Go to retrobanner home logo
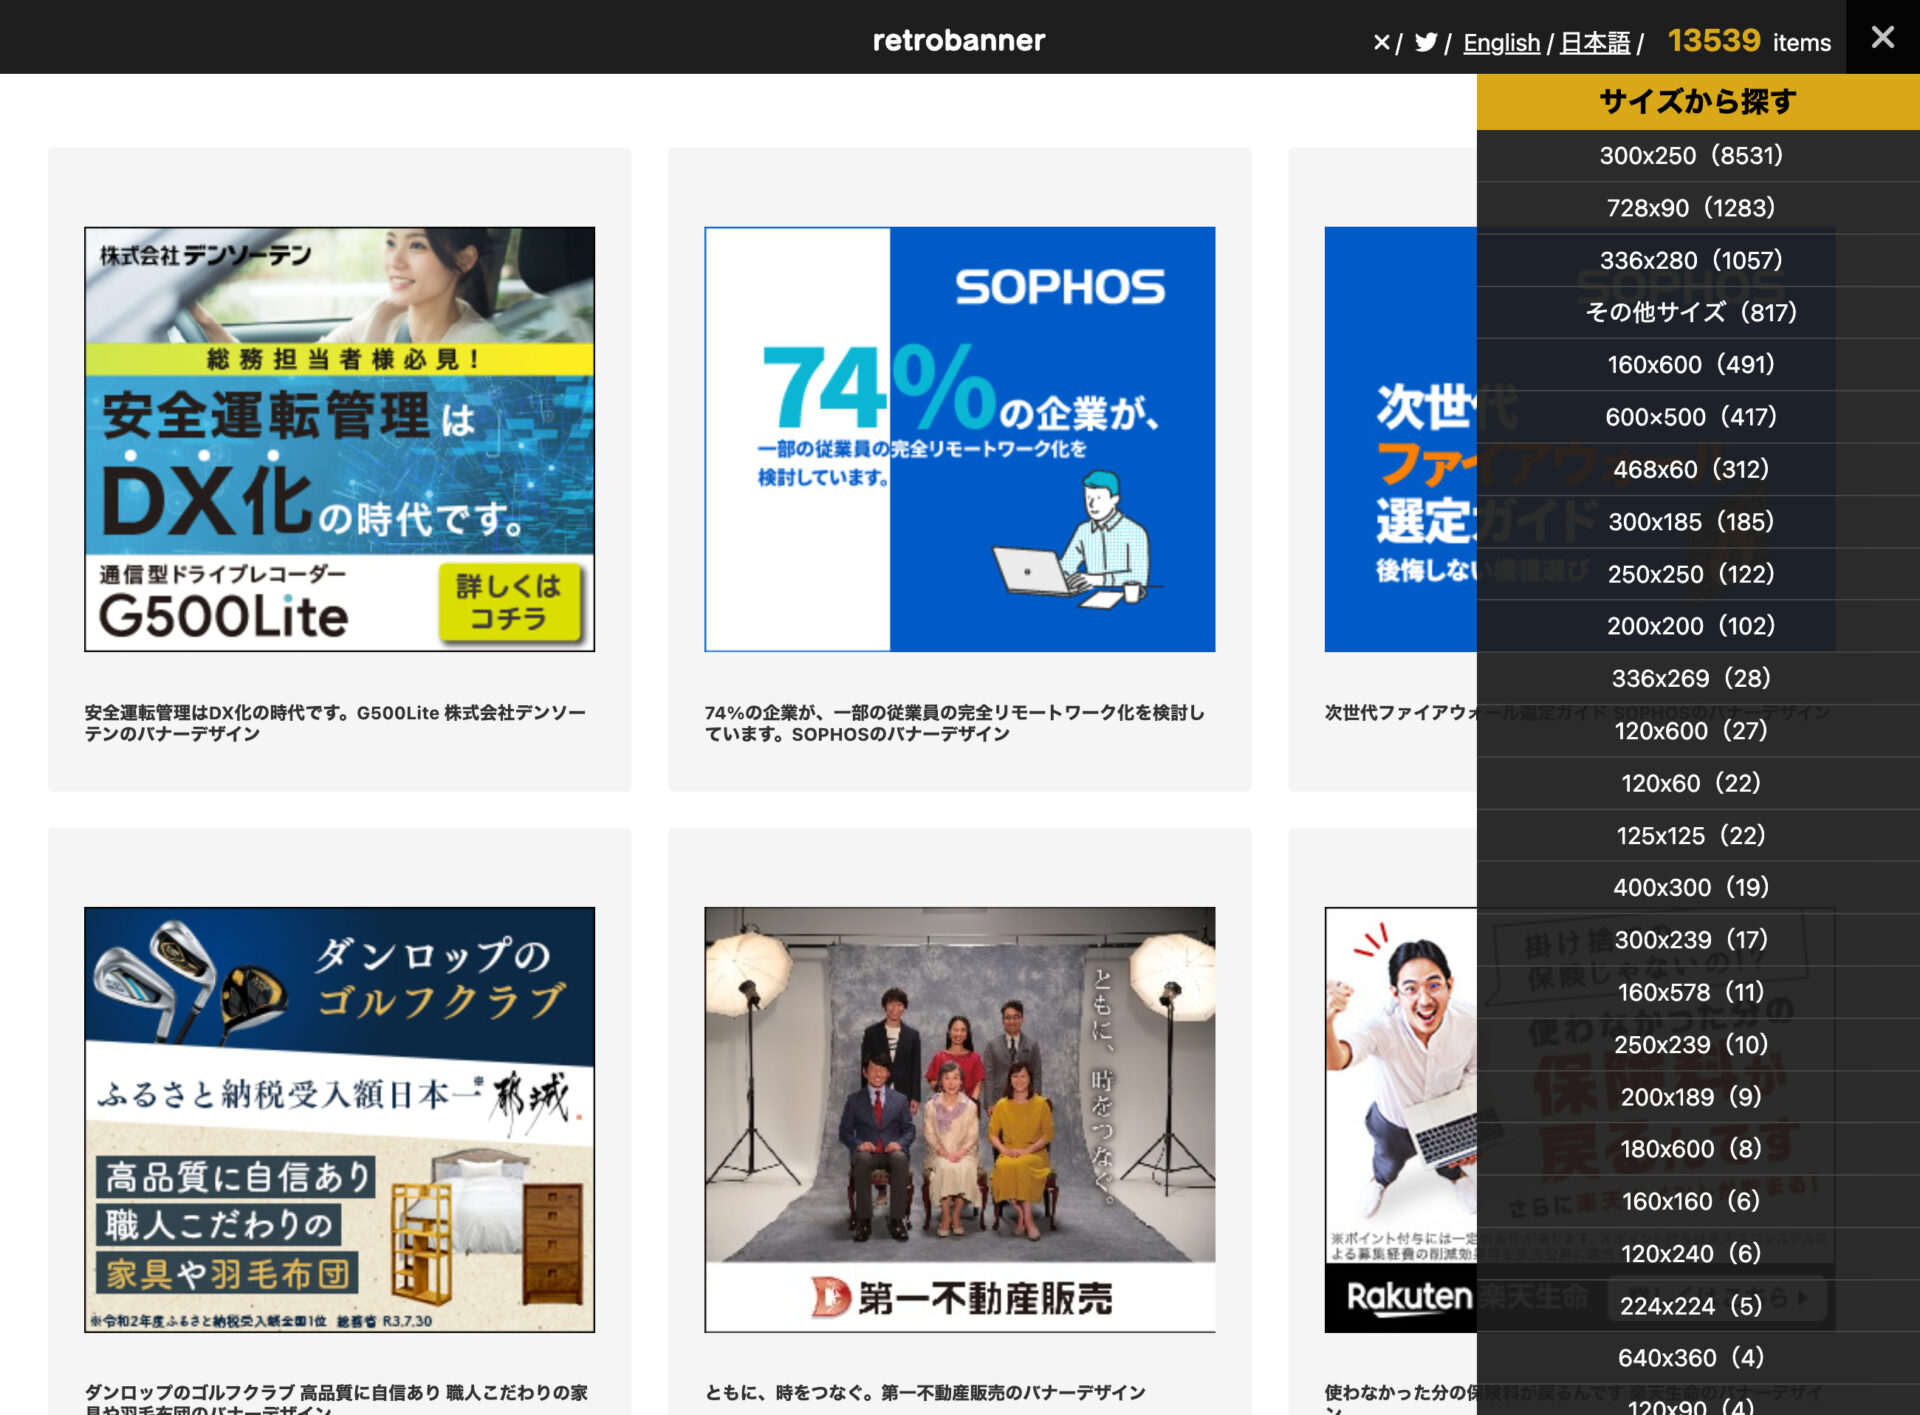 tap(959, 40)
